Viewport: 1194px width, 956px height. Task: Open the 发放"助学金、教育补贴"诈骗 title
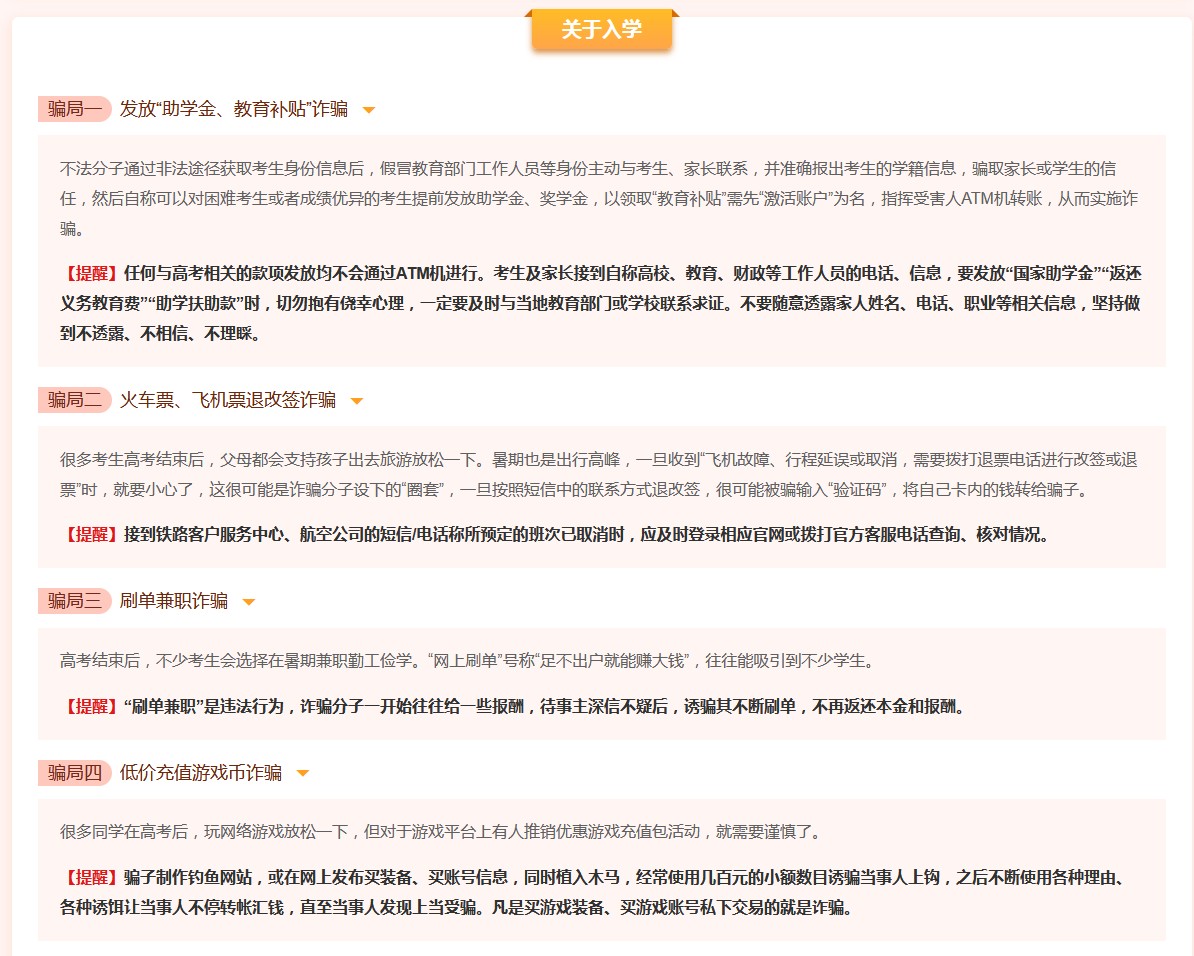click(x=234, y=109)
